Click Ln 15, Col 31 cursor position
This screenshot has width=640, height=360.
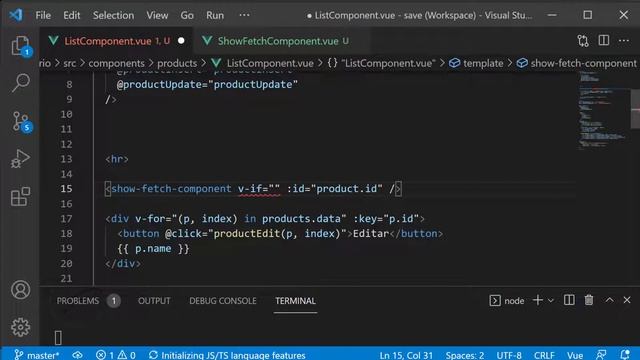click(x=406, y=355)
